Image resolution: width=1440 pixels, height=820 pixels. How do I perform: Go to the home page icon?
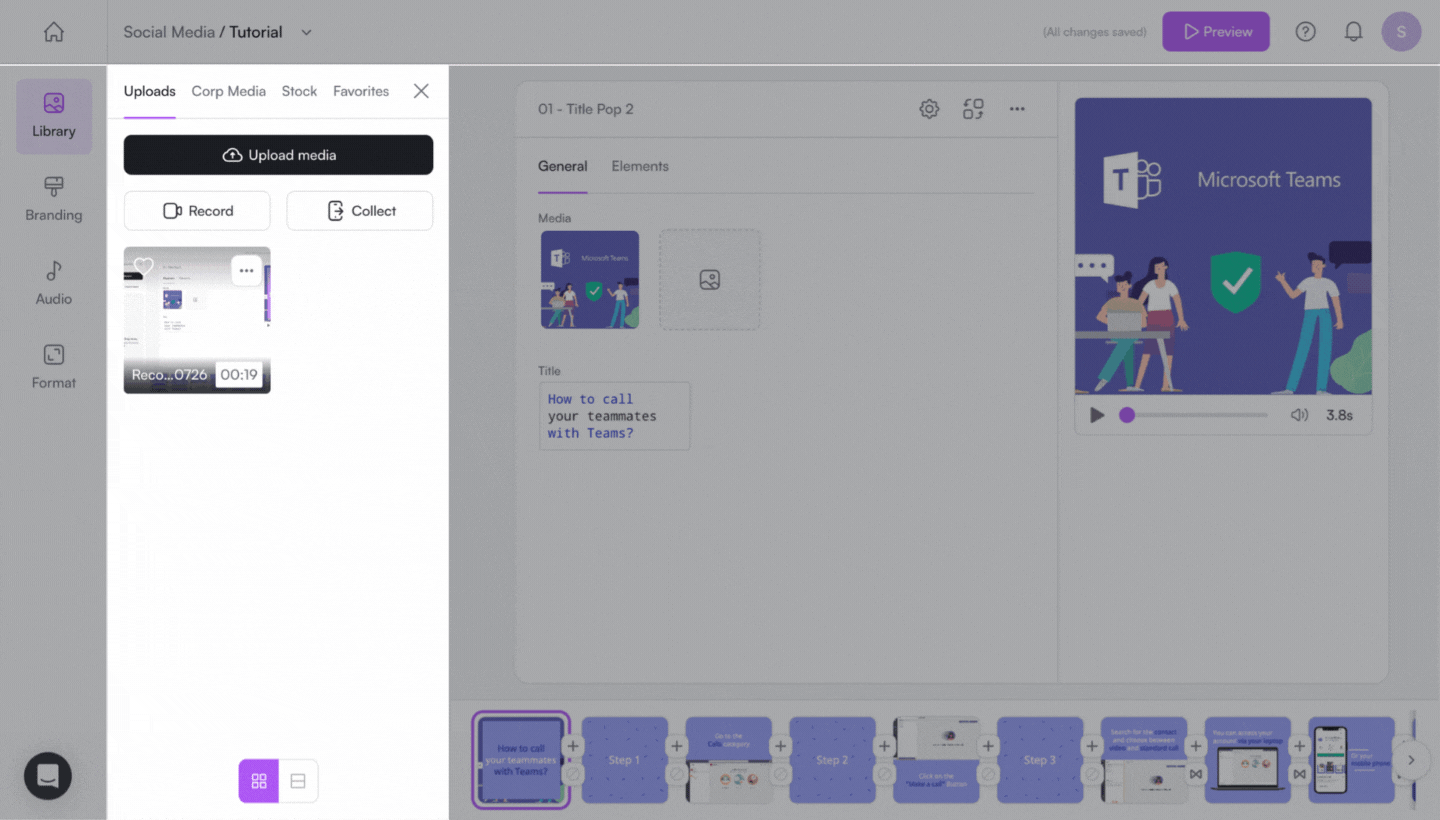tap(54, 32)
